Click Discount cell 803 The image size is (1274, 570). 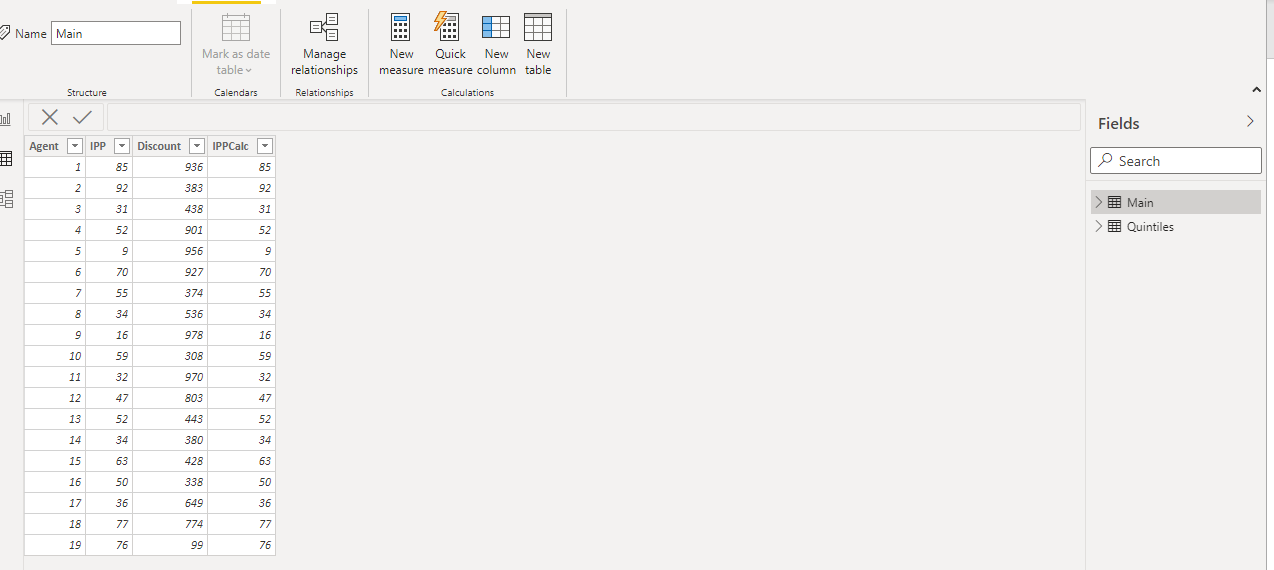(170, 398)
